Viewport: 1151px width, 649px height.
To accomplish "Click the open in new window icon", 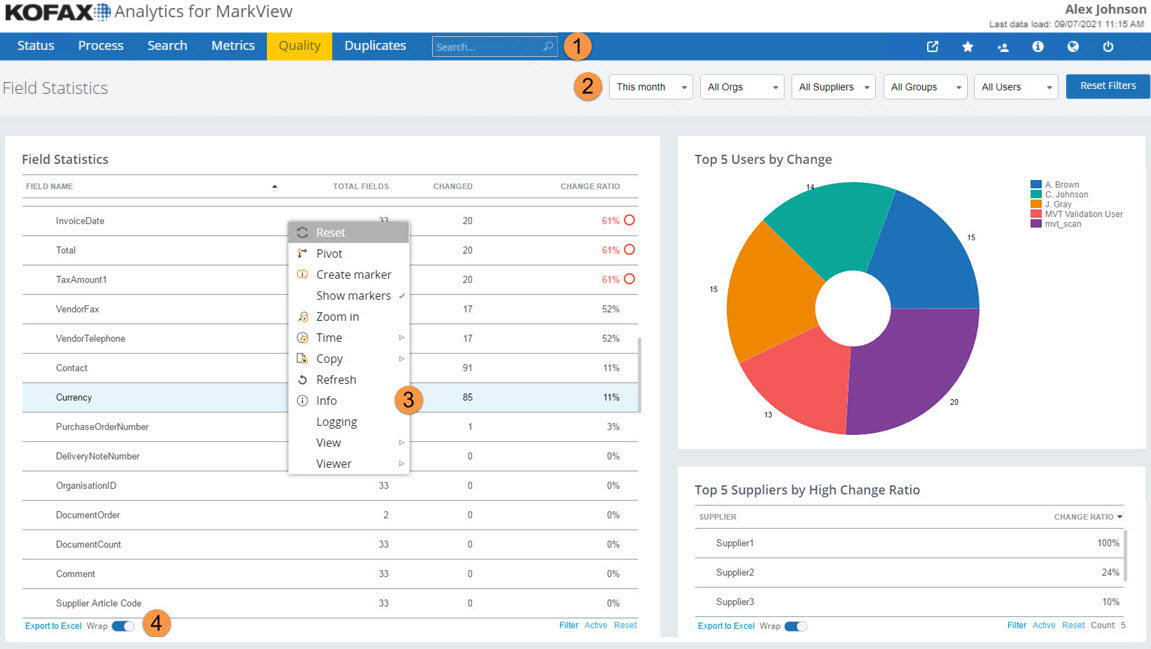I will click(x=932, y=46).
